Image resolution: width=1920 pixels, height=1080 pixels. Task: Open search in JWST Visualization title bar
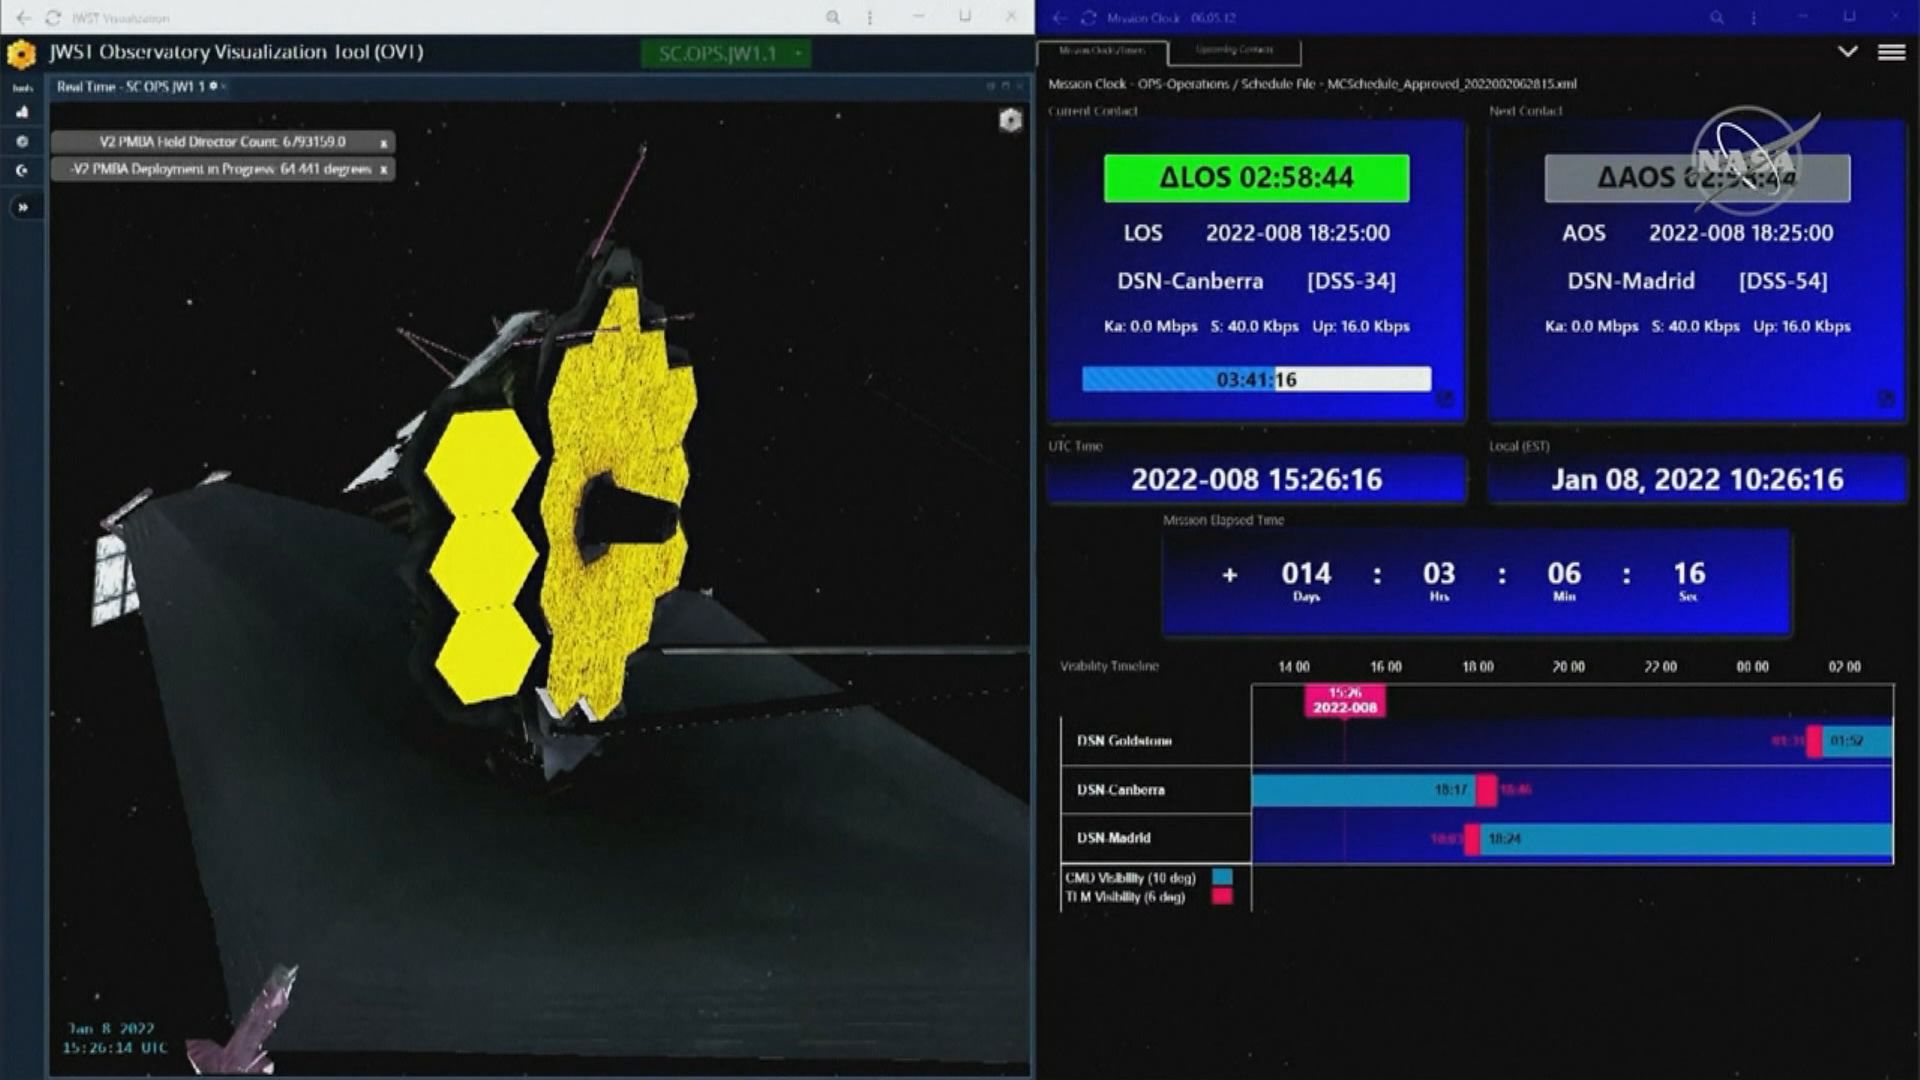tap(832, 17)
